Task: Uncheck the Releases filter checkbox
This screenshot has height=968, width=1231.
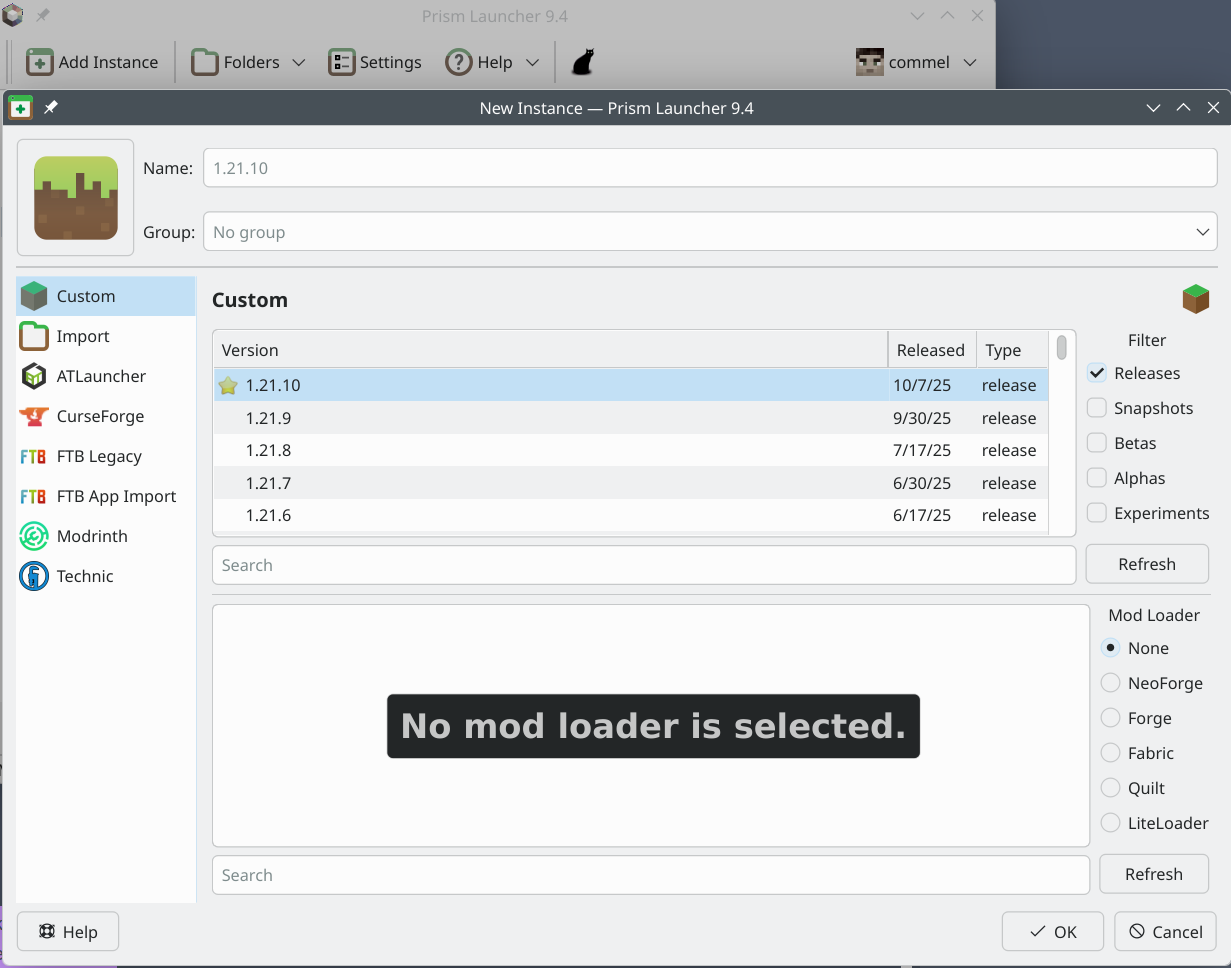Action: [x=1097, y=373]
